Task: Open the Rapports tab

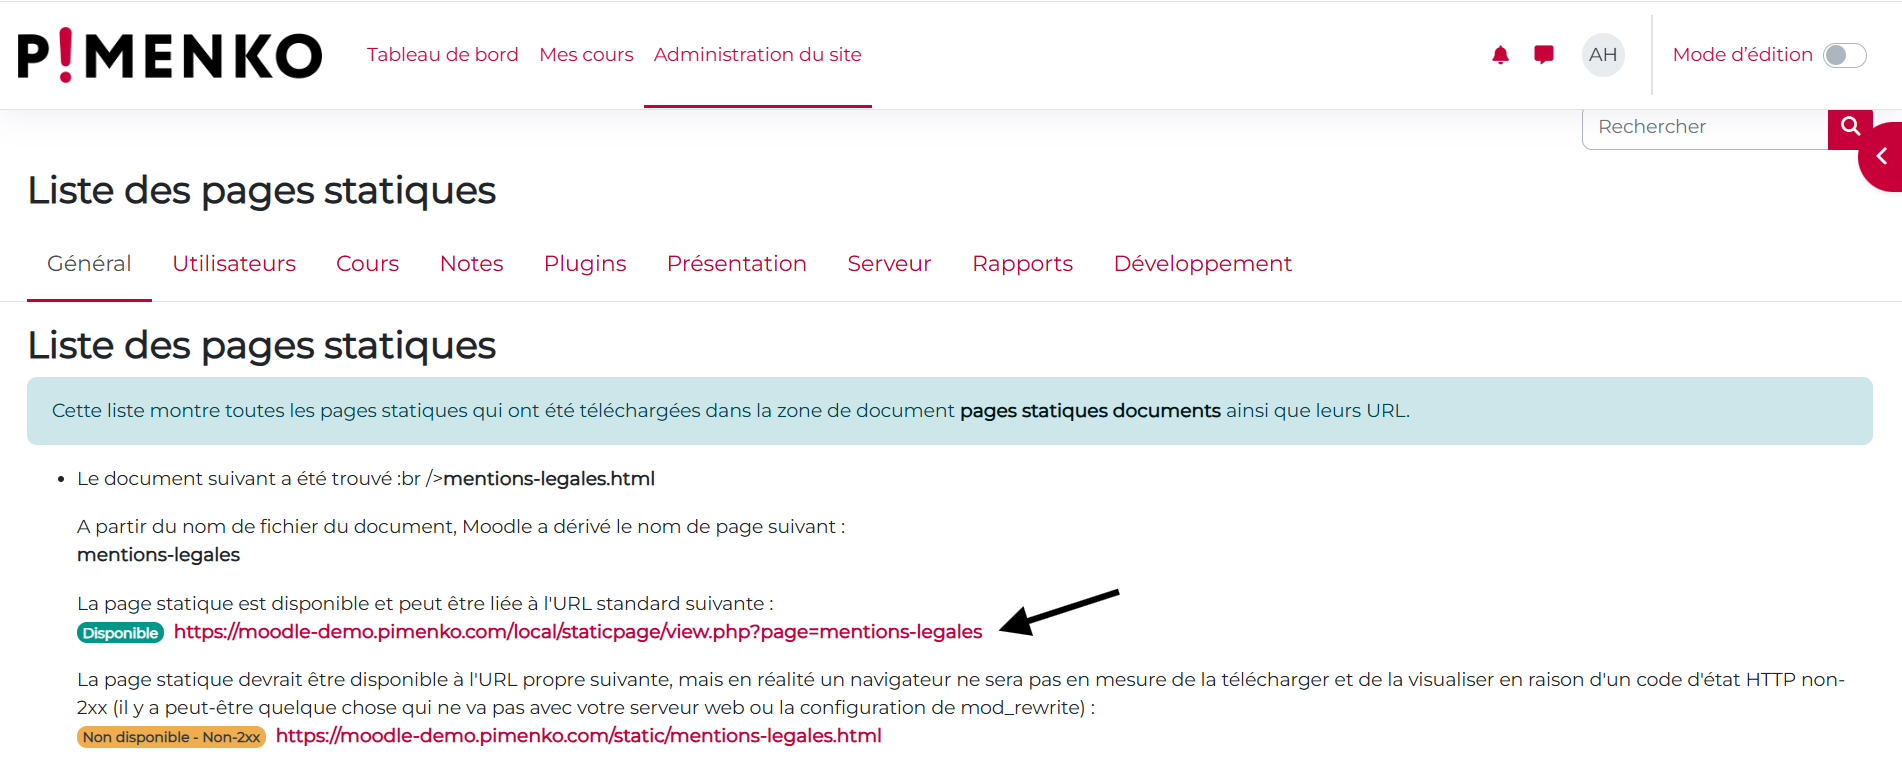Action: click(x=1022, y=264)
